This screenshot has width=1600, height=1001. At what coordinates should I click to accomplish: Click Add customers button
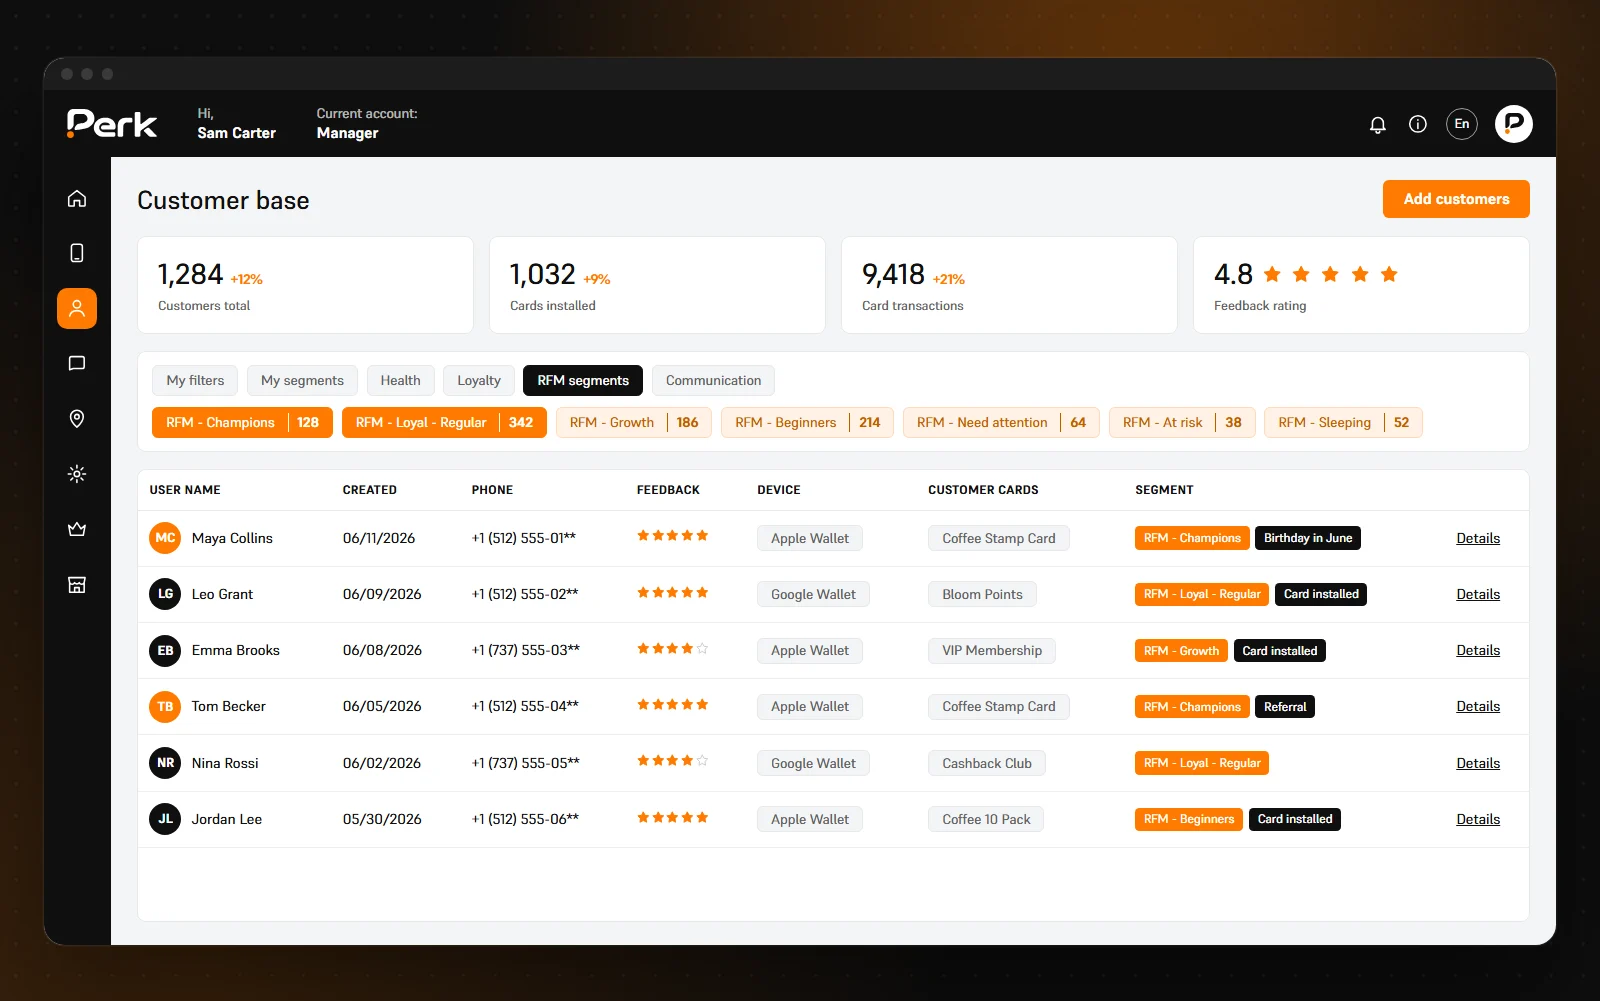click(x=1456, y=199)
